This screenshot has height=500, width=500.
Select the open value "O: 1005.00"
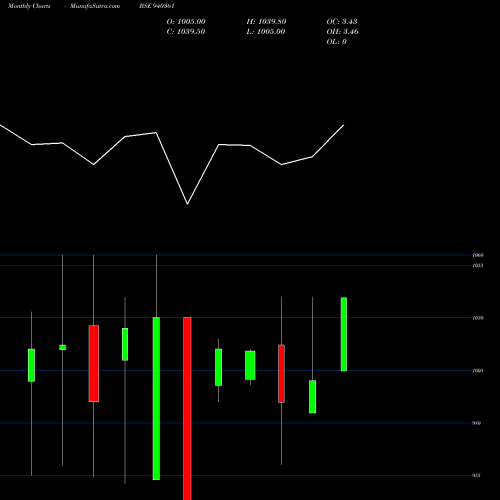(x=186, y=22)
